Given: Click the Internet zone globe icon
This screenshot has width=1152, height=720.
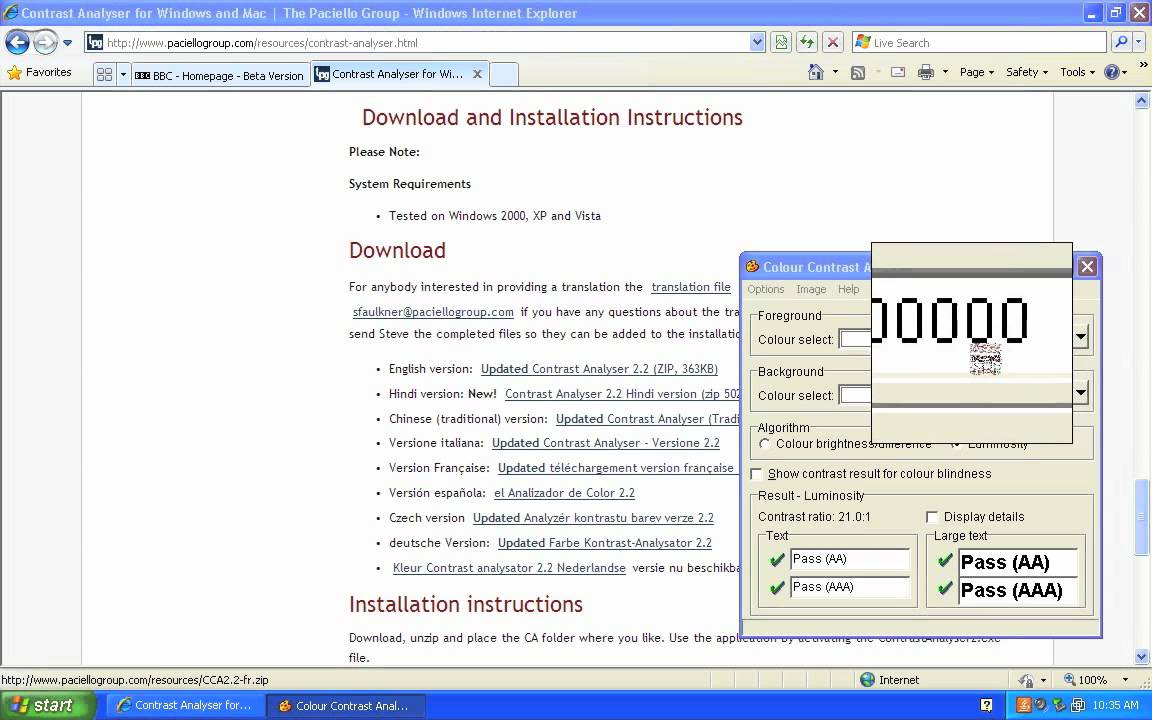Looking at the screenshot, I should pyautogui.click(x=867, y=680).
